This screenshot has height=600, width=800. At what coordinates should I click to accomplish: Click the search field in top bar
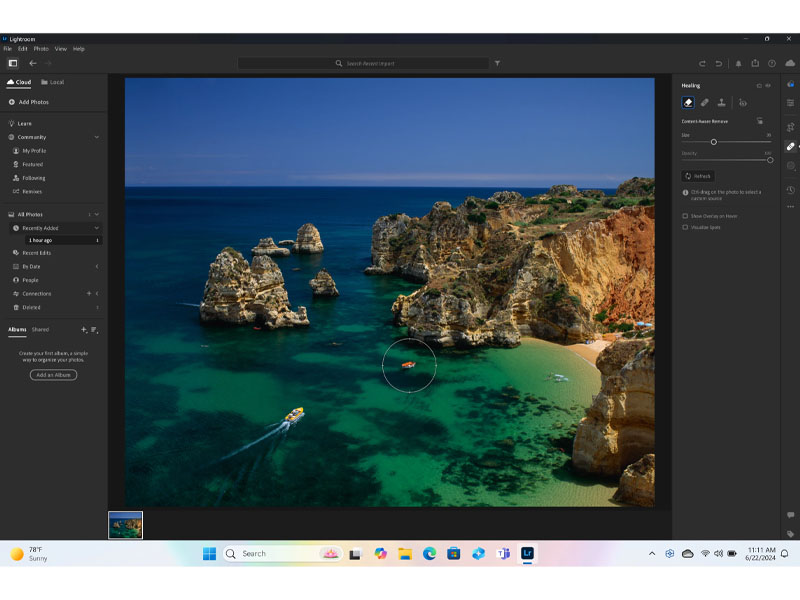[363, 63]
